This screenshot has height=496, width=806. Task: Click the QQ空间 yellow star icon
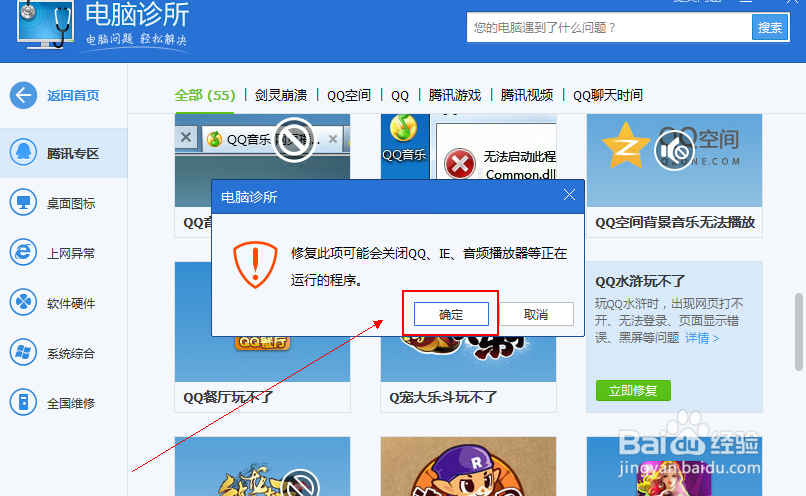point(626,145)
